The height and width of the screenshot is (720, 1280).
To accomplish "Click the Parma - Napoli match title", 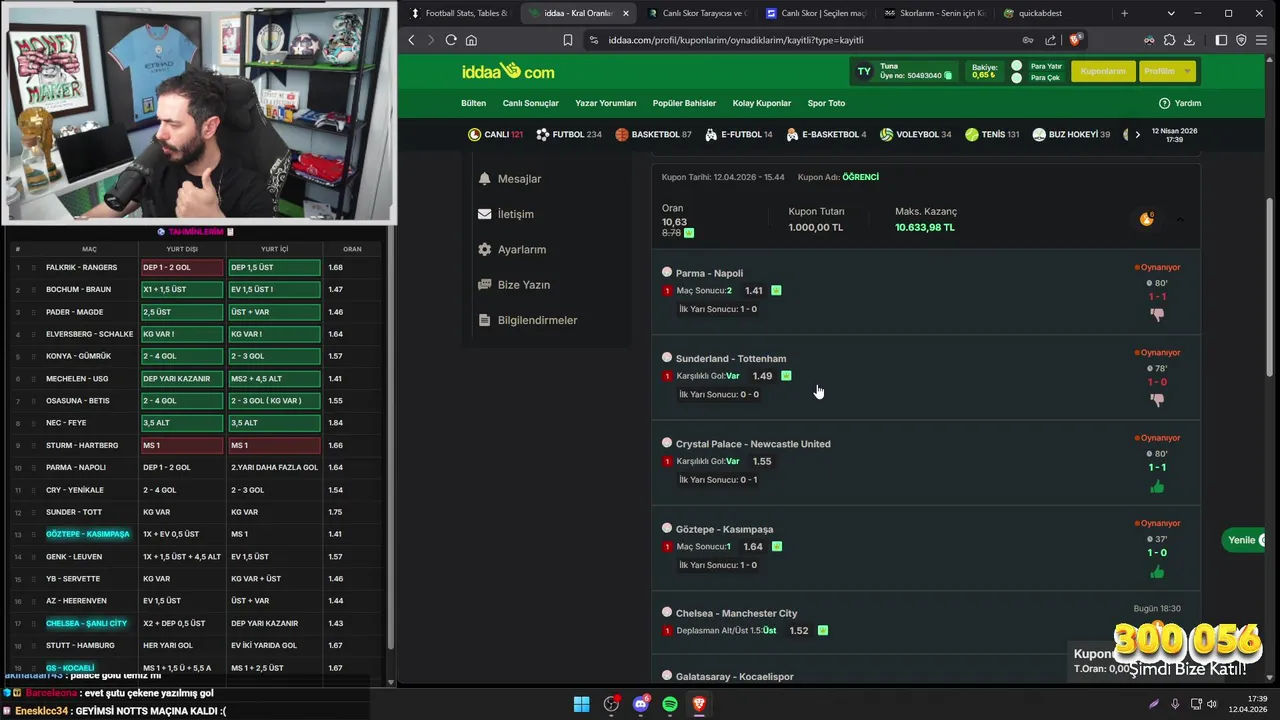I will [709, 273].
